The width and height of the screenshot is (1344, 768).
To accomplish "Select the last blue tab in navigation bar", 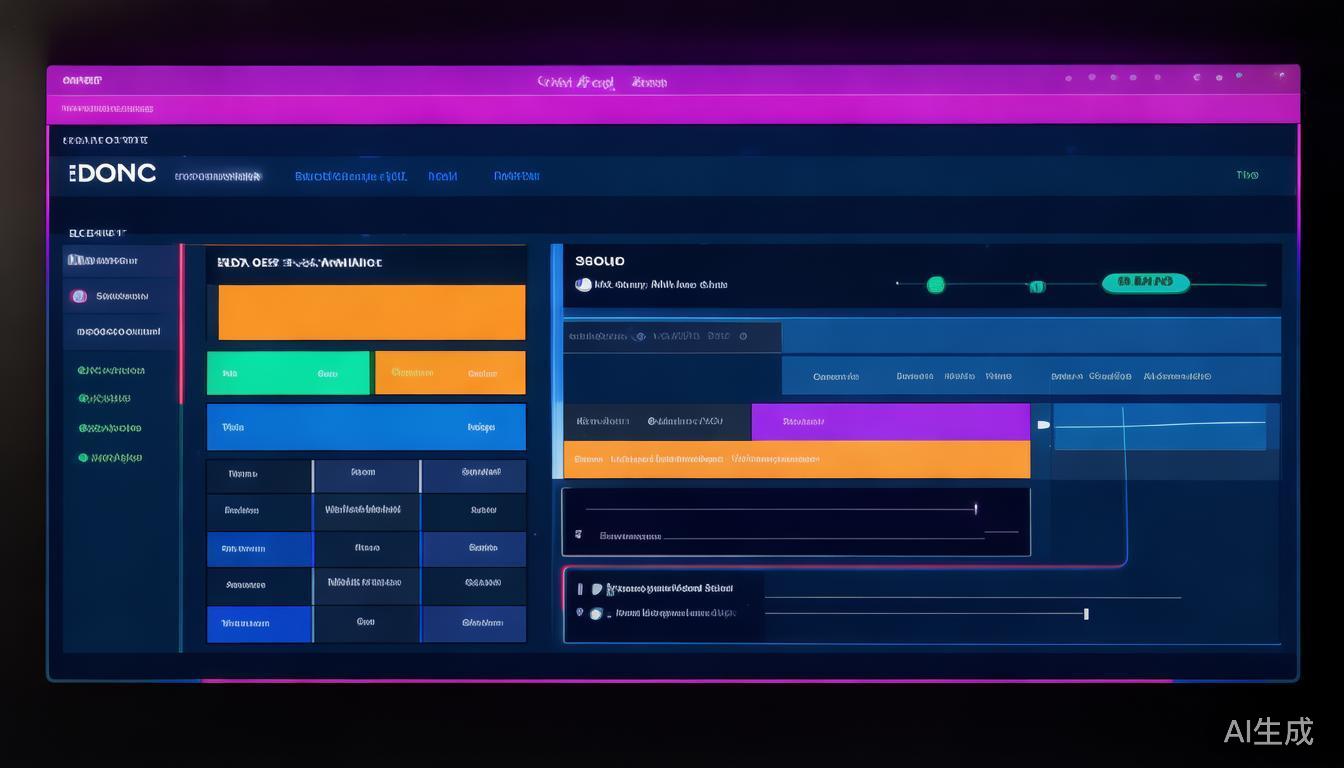I will pyautogui.click(x=516, y=176).
